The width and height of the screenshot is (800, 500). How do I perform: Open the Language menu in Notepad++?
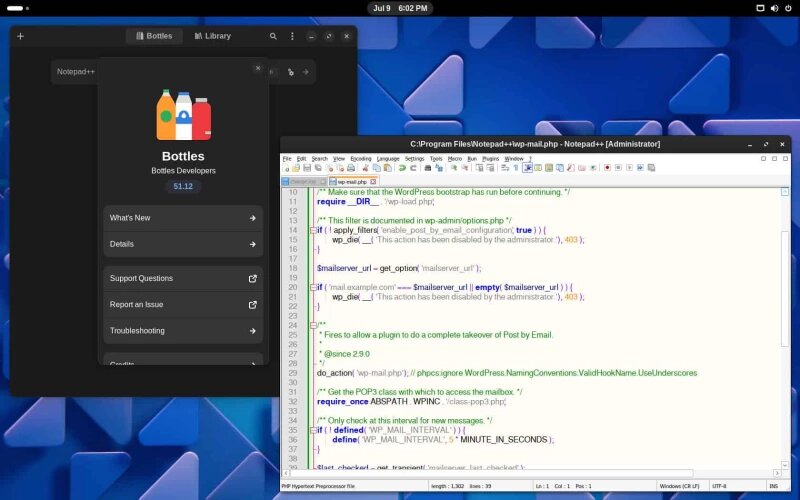[388, 159]
